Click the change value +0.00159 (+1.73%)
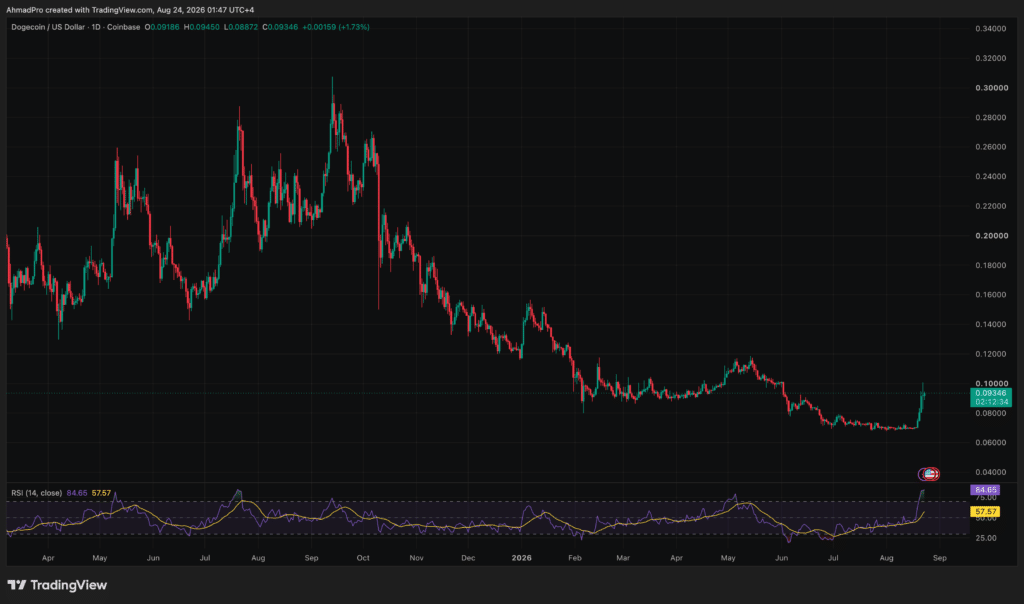 click(336, 27)
